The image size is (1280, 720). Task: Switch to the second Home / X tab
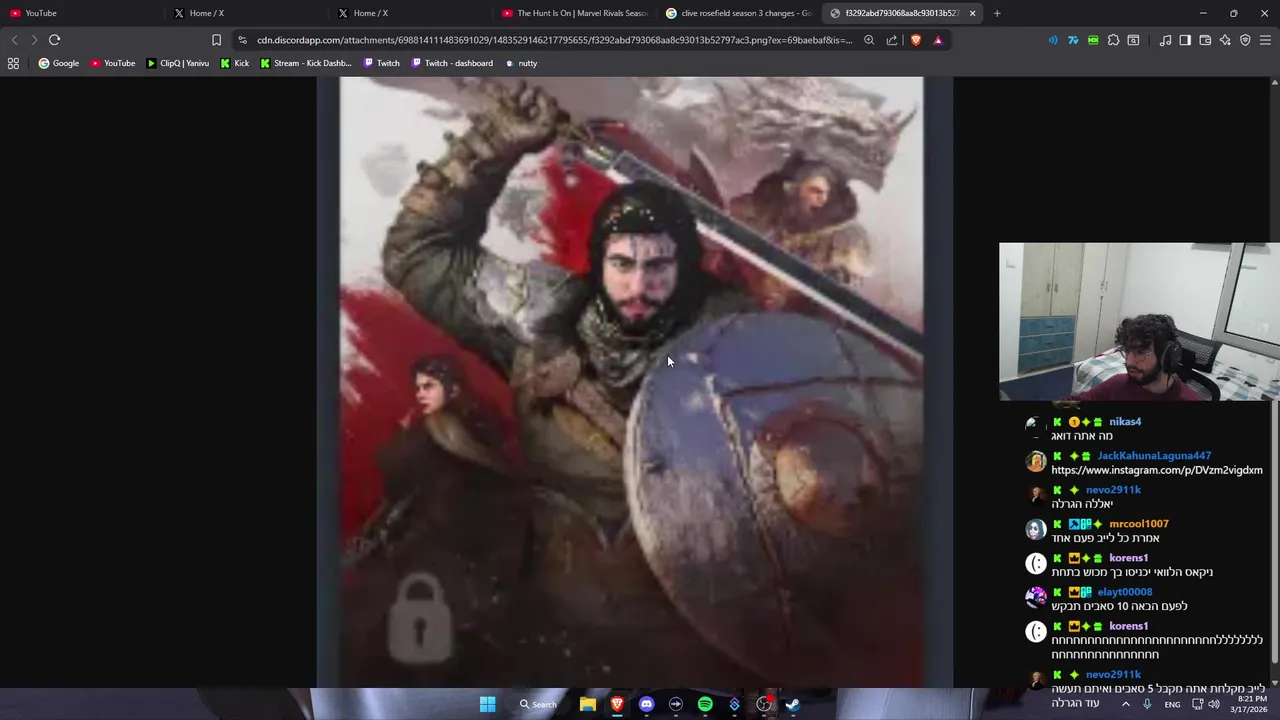tap(410, 13)
